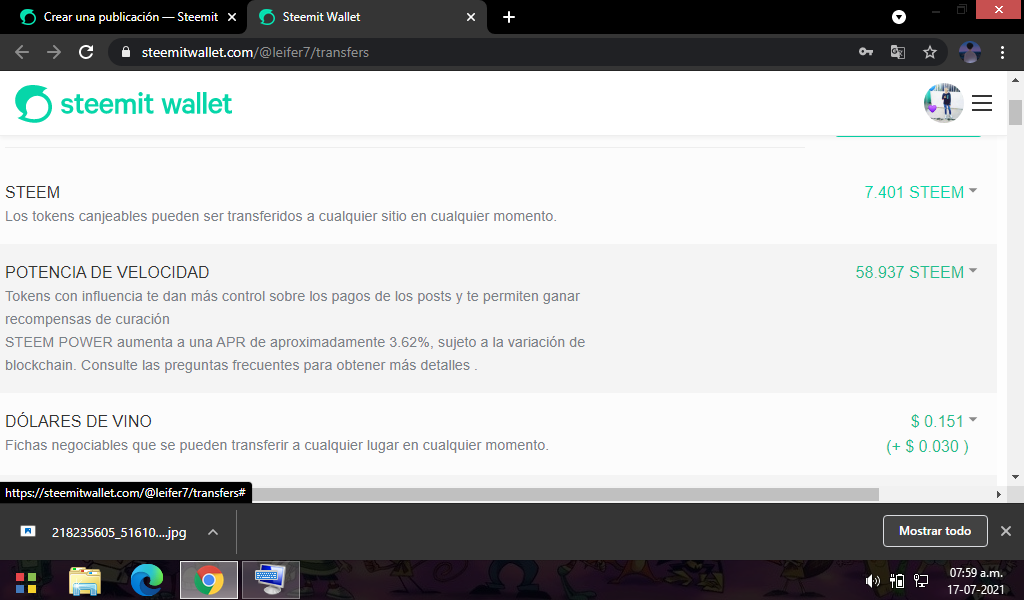Click Mostrar todo downloads button
Image resolution: width=1024 pixels, height=600 pixels.
coord(935,531)
